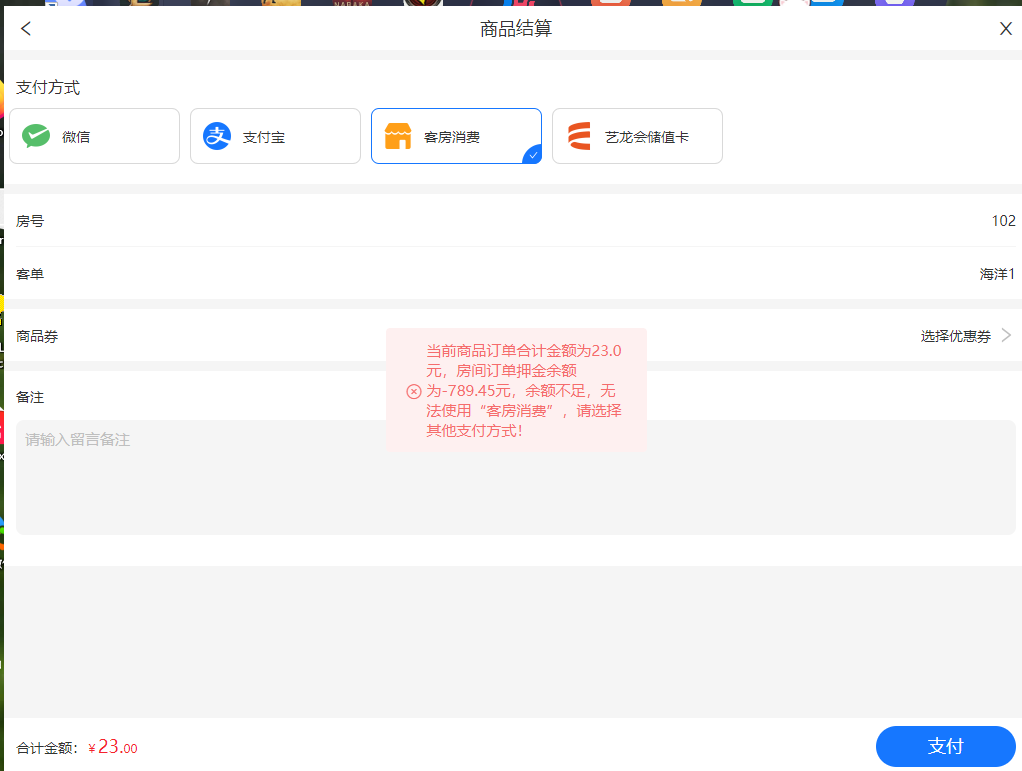Click the blue Alipay logo icon

coord(217,136)
